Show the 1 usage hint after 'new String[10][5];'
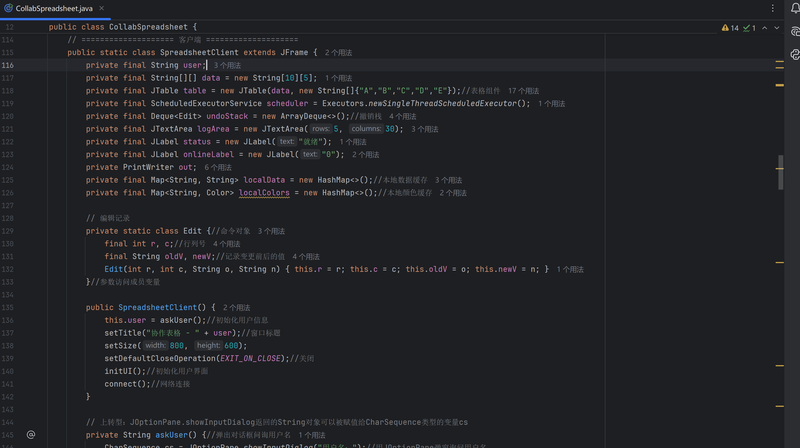The image size is (800, 448). (338, 78)
